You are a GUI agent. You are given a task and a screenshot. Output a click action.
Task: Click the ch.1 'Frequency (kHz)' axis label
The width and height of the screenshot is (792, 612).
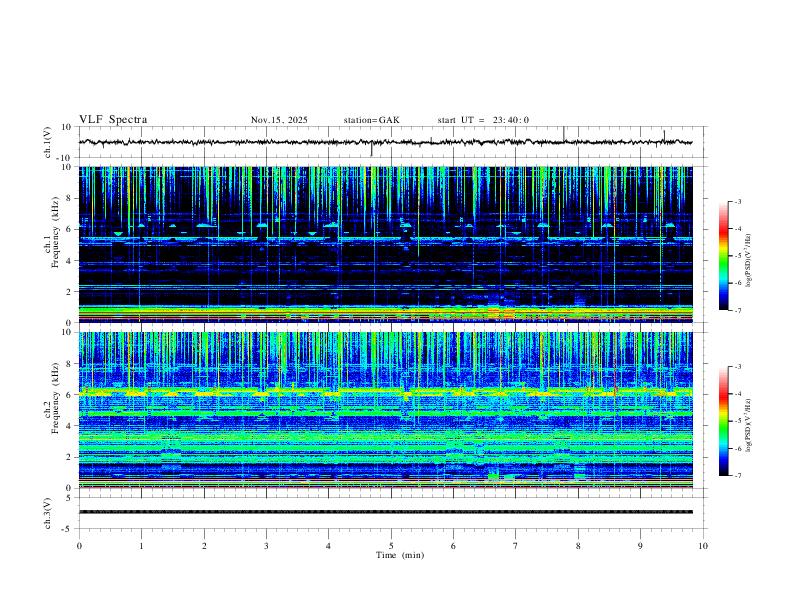click(55, 232)
